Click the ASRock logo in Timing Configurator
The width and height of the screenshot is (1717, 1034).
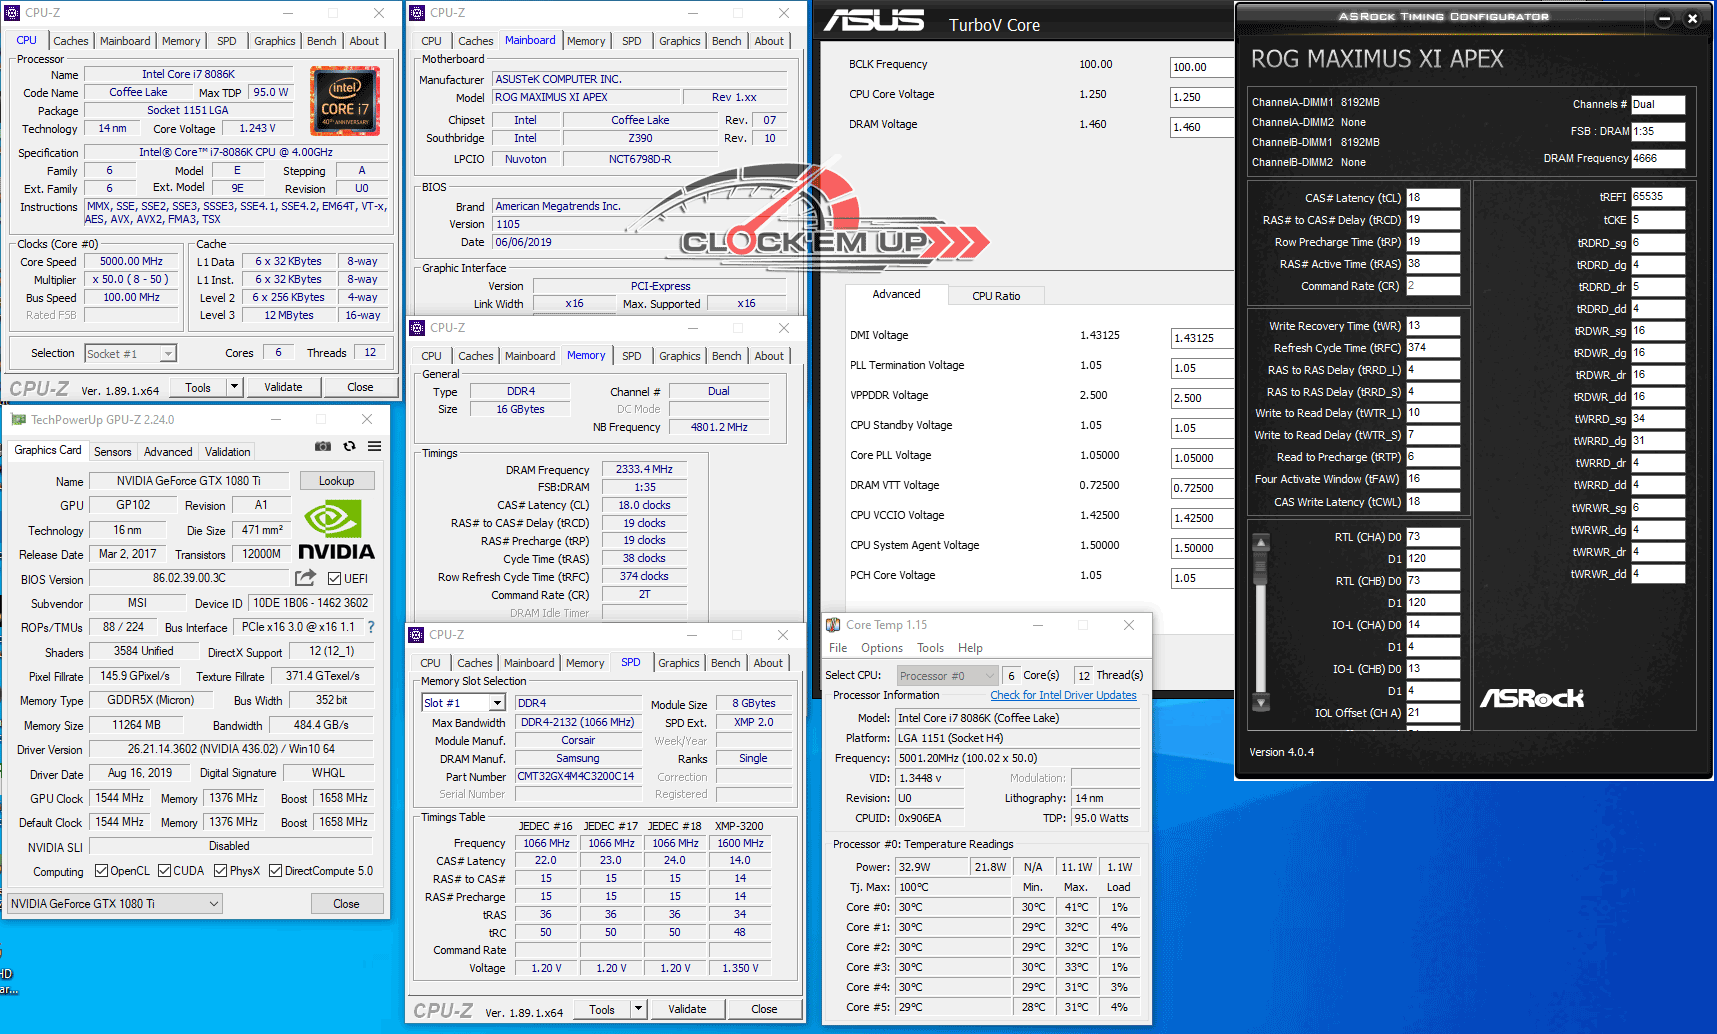[x=1531, y=698]
